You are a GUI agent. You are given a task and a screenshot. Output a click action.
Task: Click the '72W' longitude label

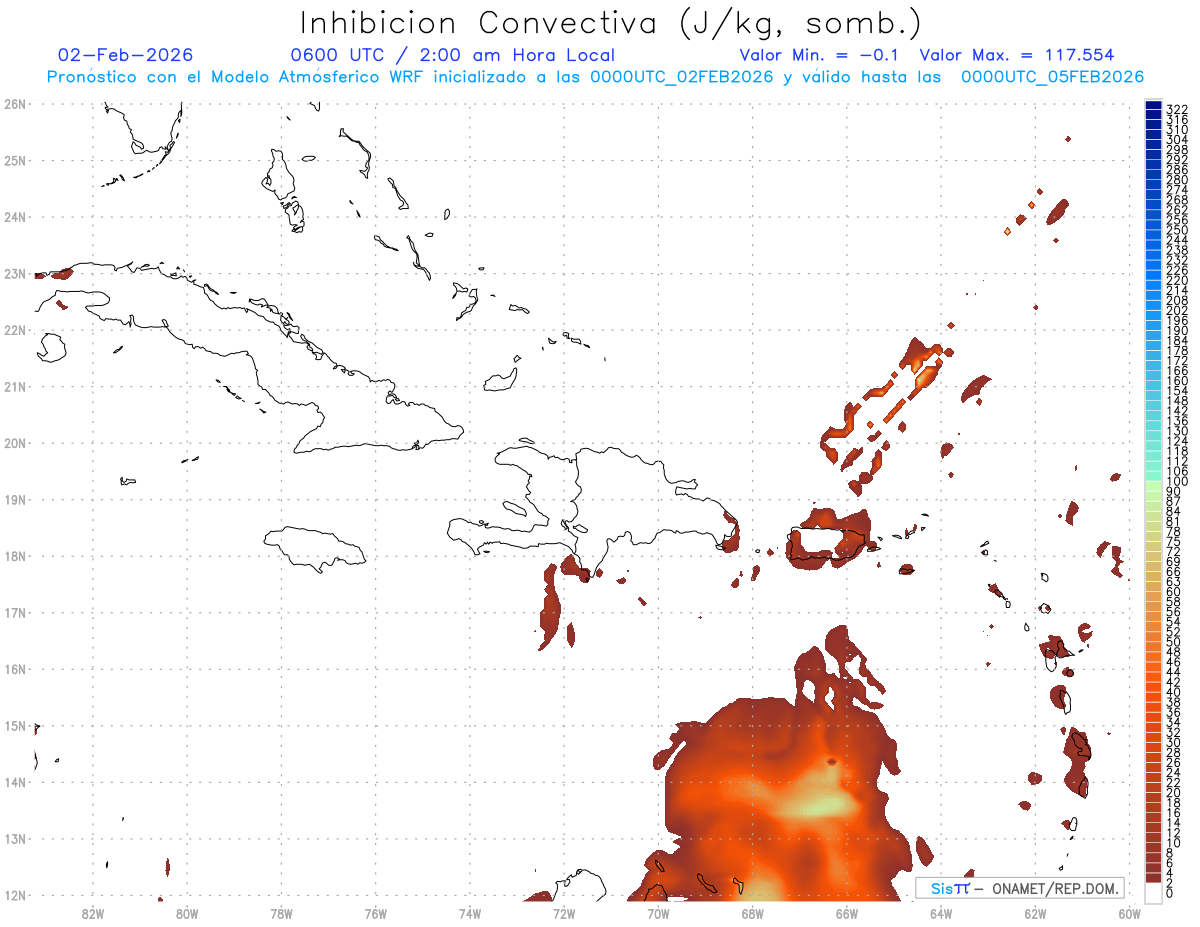(x=564, y=912)
